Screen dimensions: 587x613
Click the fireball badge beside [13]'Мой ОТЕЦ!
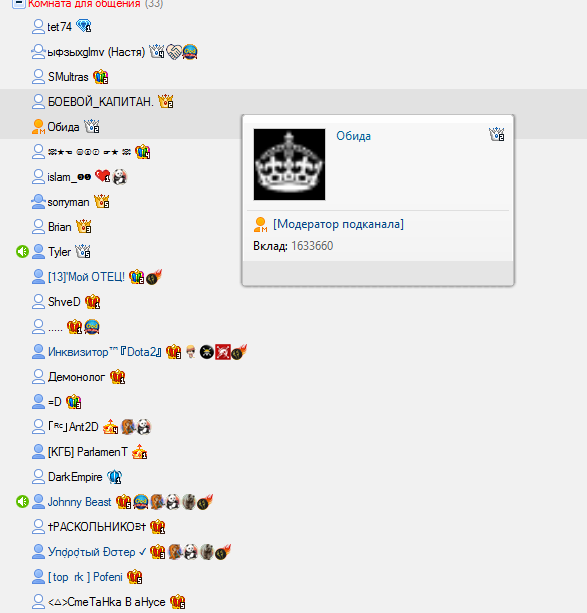154,277
